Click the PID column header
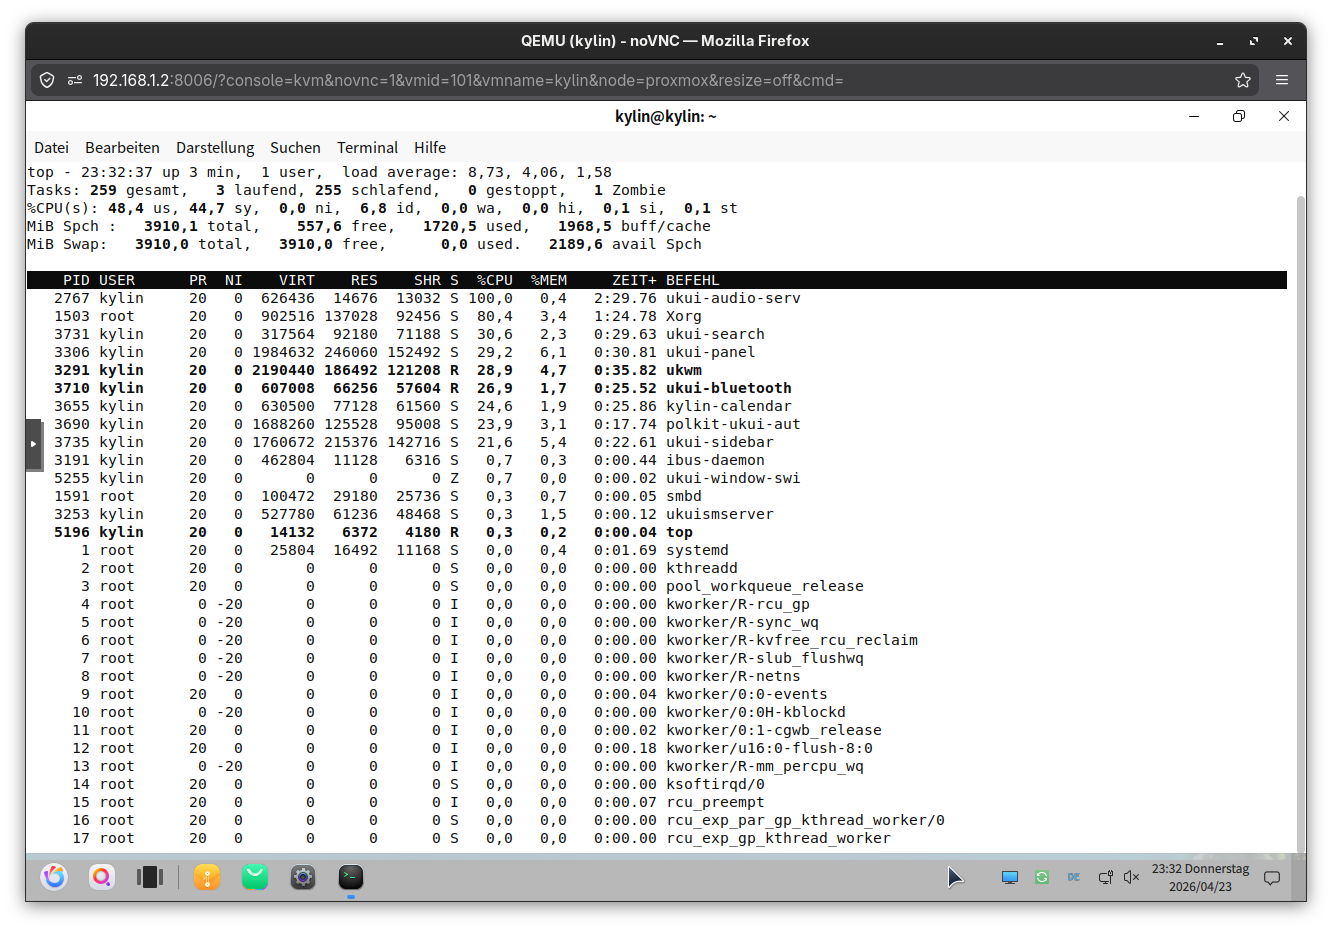The width and height of the screenshot is (1332, 930). [x=76, y=280]
